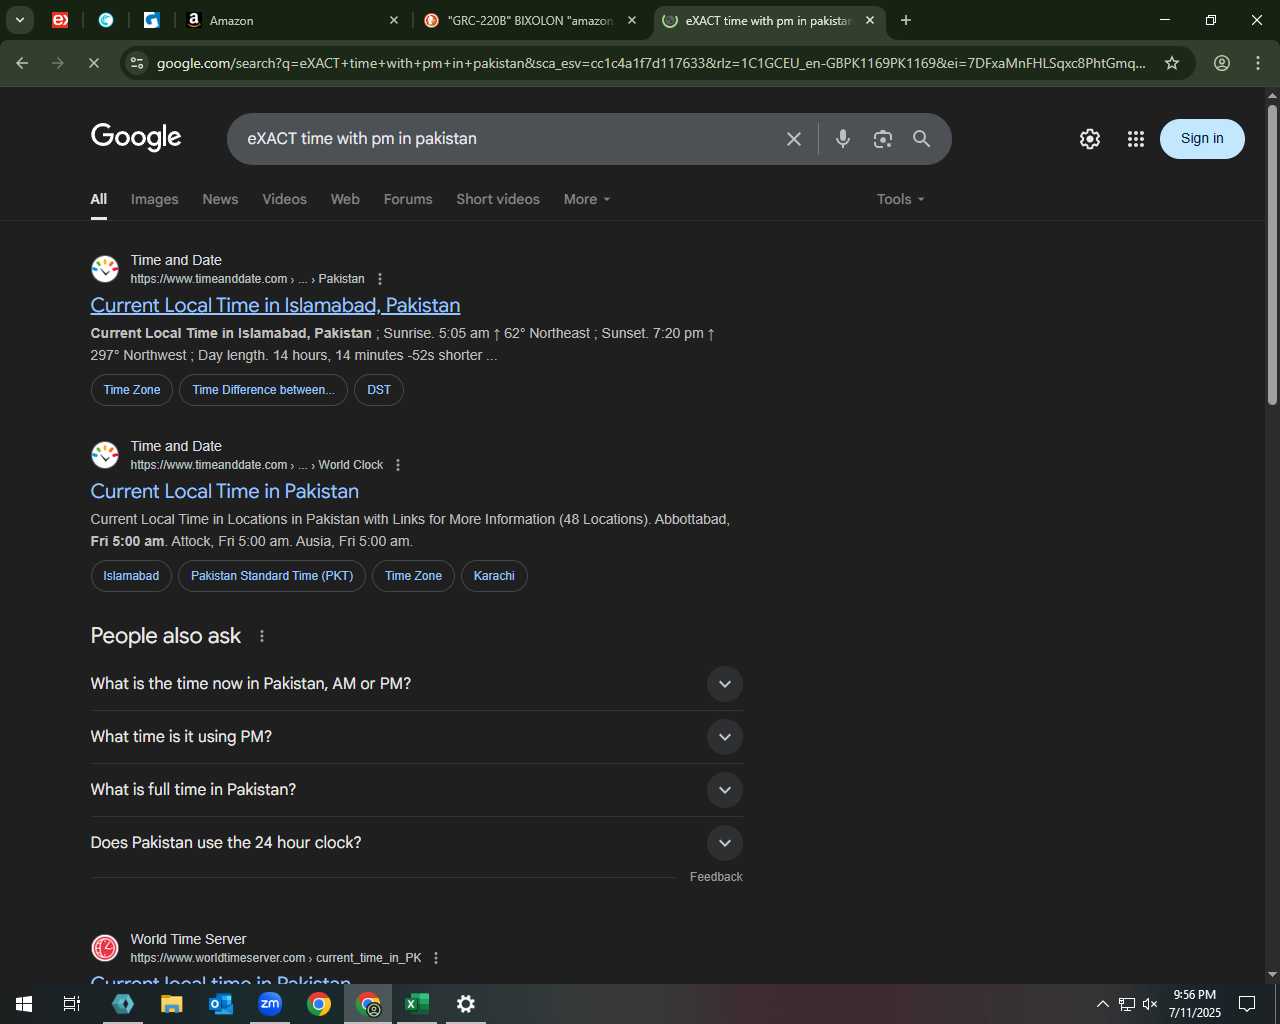The width and height of the screenshot is (1280, 1024).
Task: Click the Karachi chip
Action: click(x=494, y=576)
